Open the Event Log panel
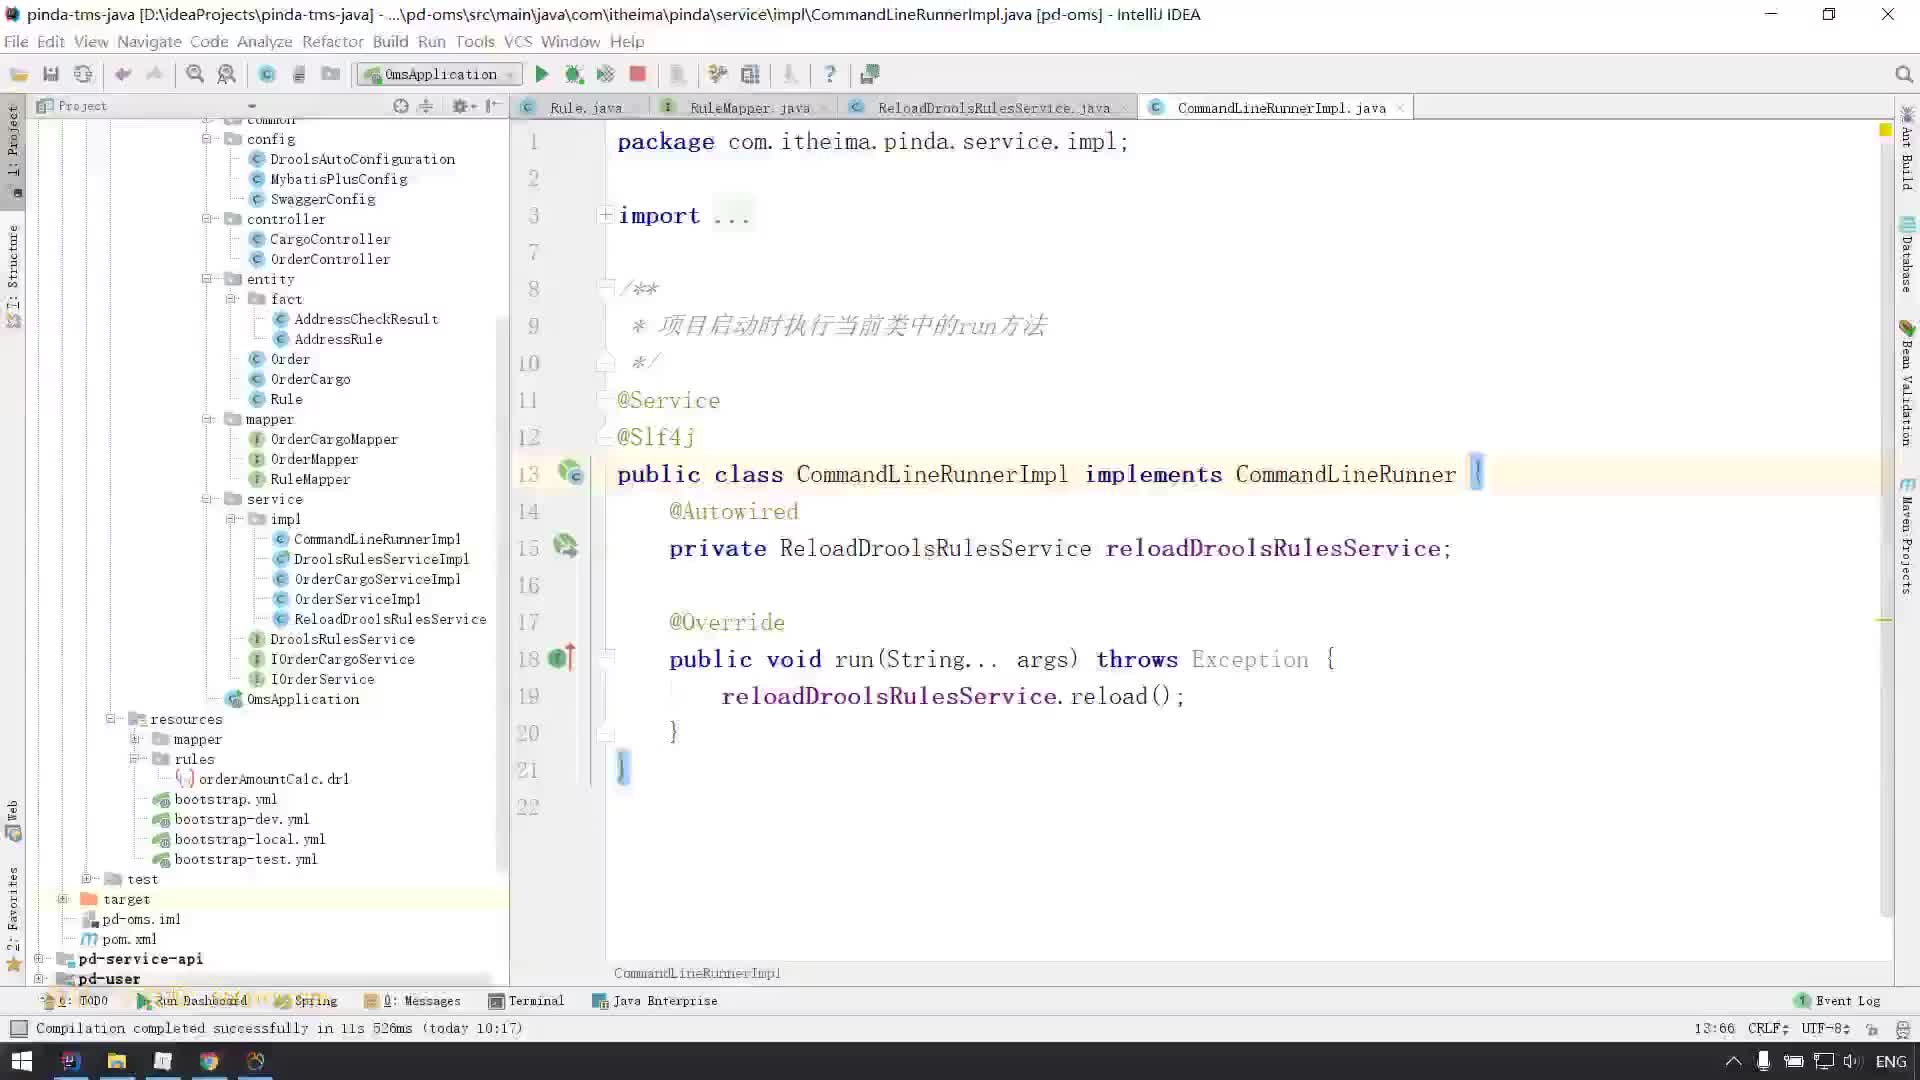Image resolution: width=1920 pixels, height=1080 pixels. point(1837,1001)
